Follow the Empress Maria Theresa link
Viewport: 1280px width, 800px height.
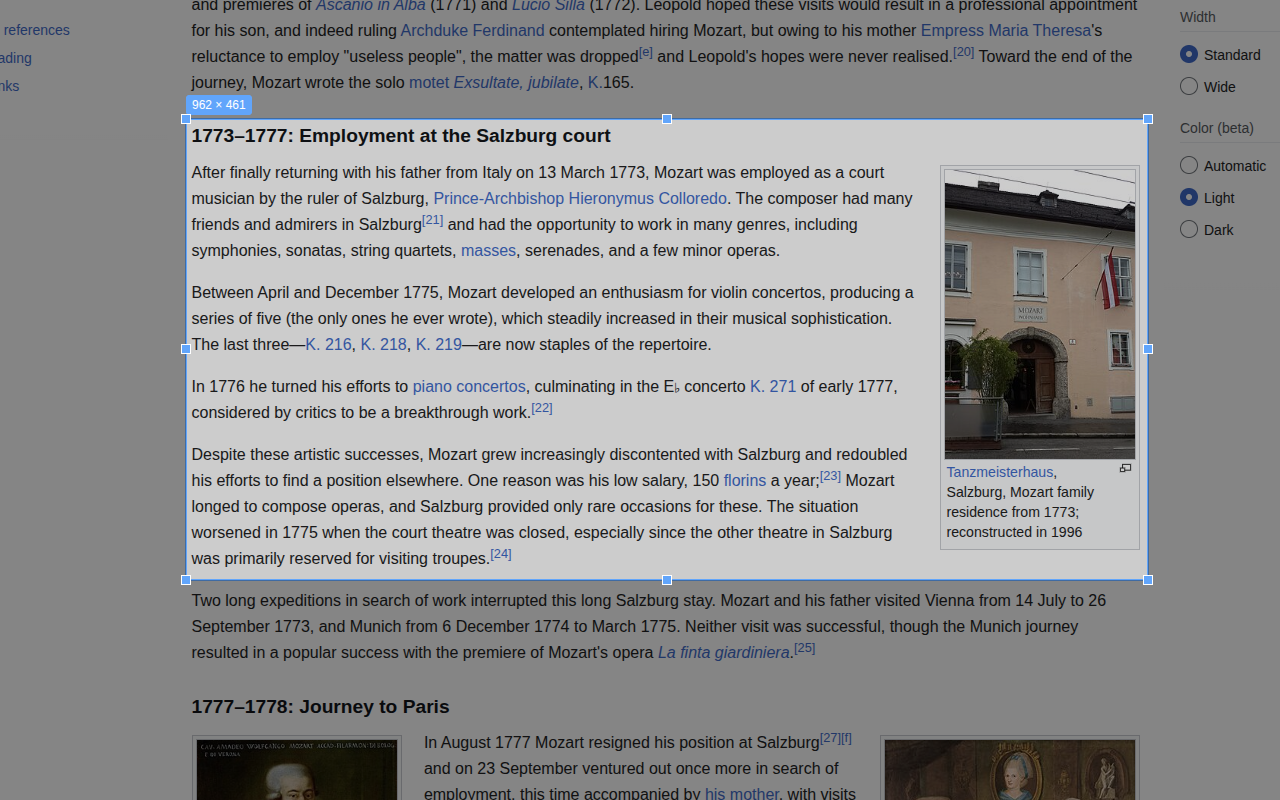point(1005,30)
